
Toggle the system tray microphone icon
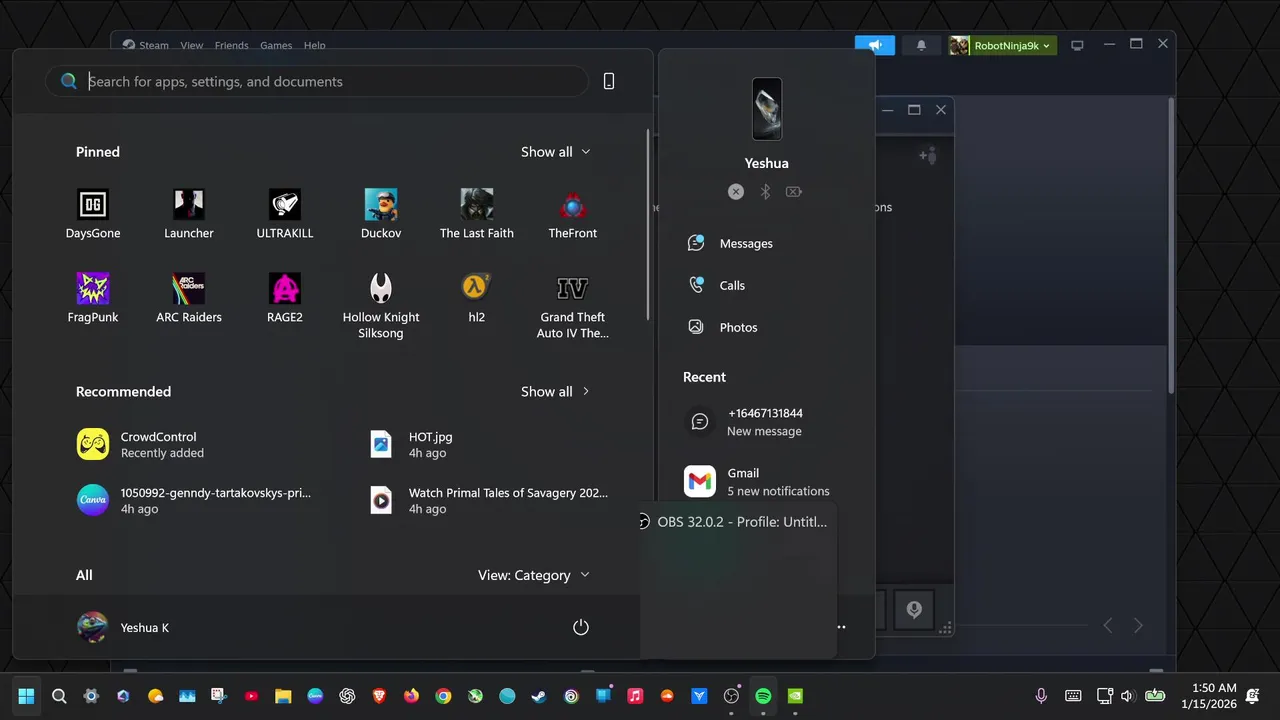click(1041, 696)
